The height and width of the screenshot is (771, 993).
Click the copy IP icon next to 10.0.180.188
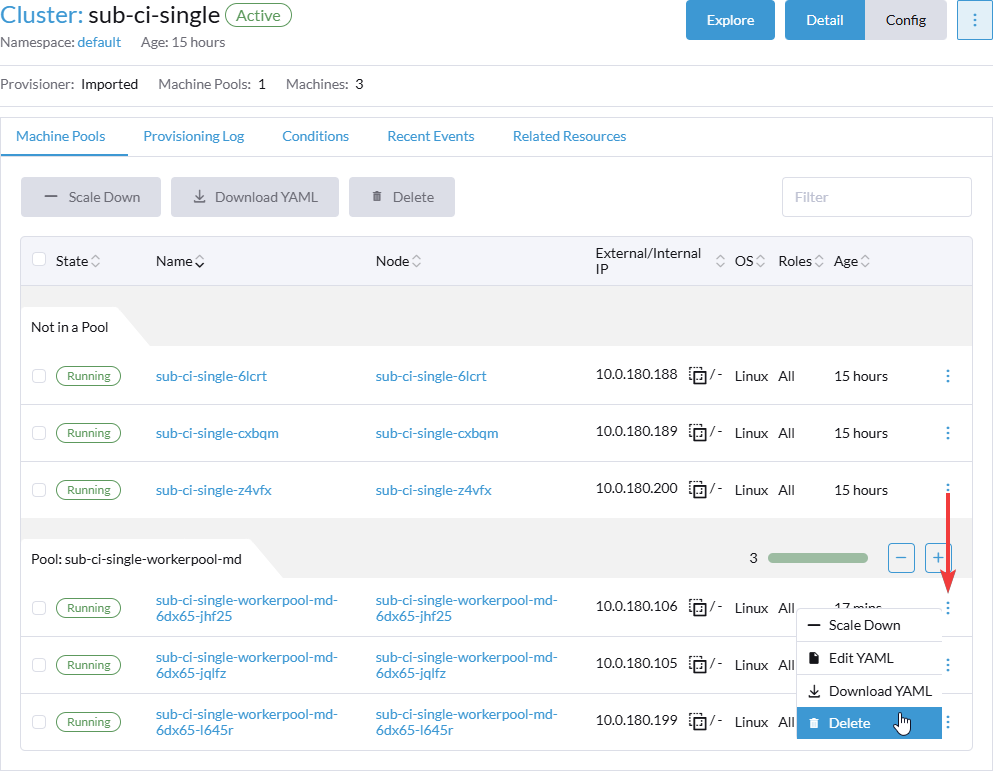(698, 376)
